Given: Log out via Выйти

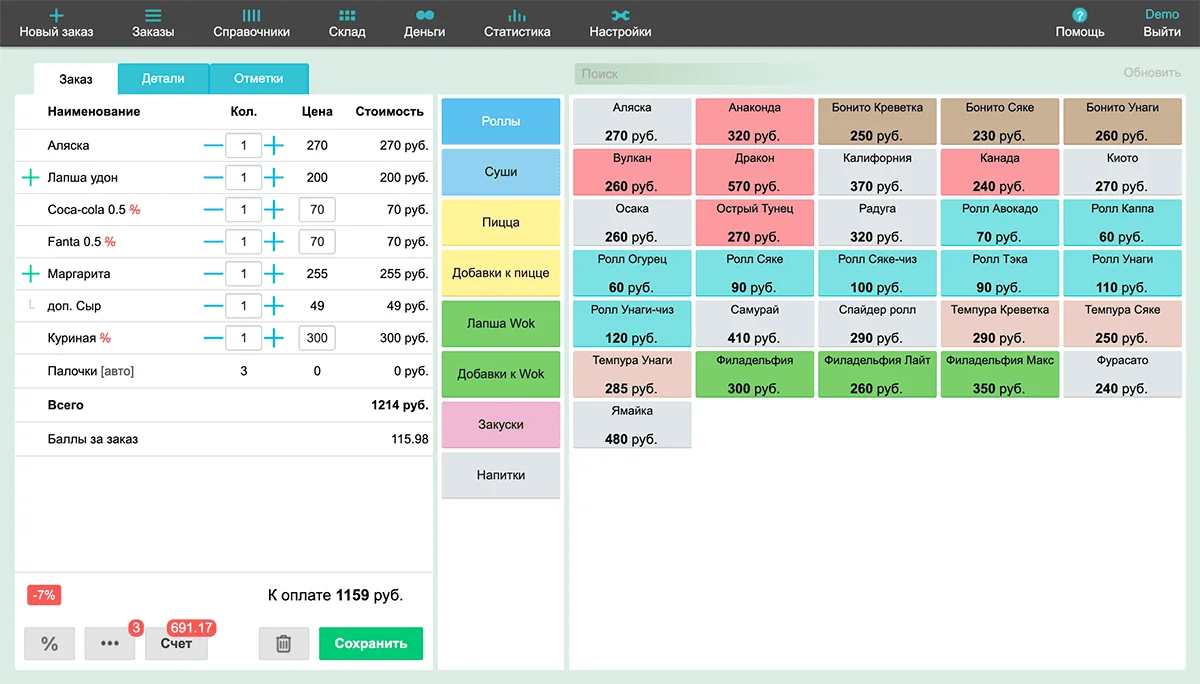Looking at the screenshot, I should 1162,31.
